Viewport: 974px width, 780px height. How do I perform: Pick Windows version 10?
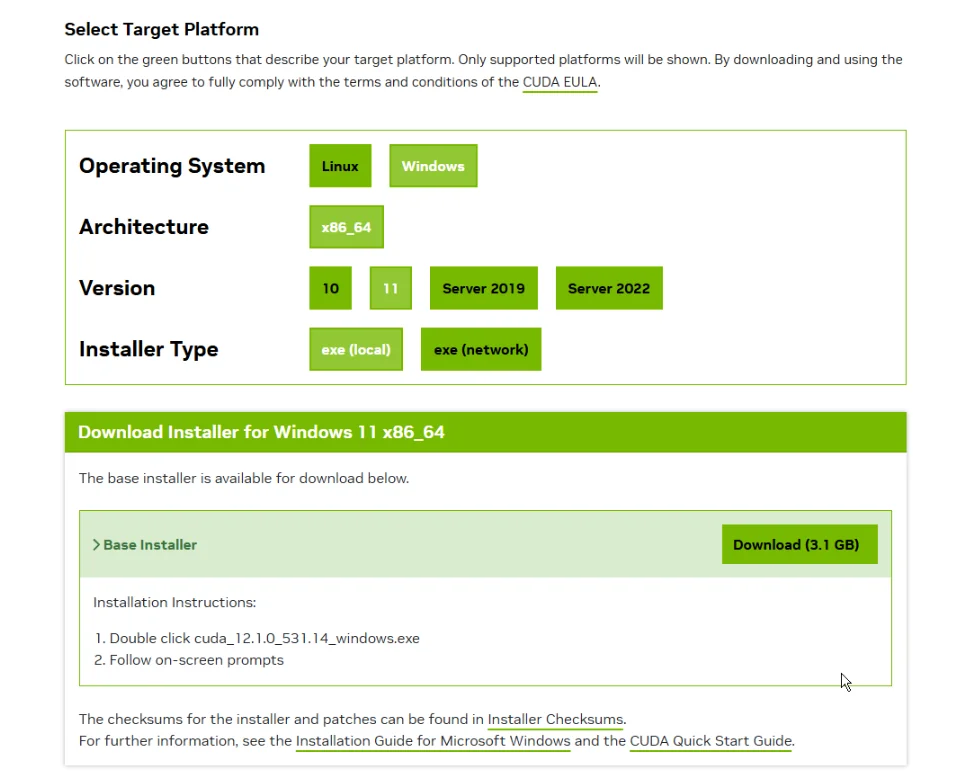330,288
